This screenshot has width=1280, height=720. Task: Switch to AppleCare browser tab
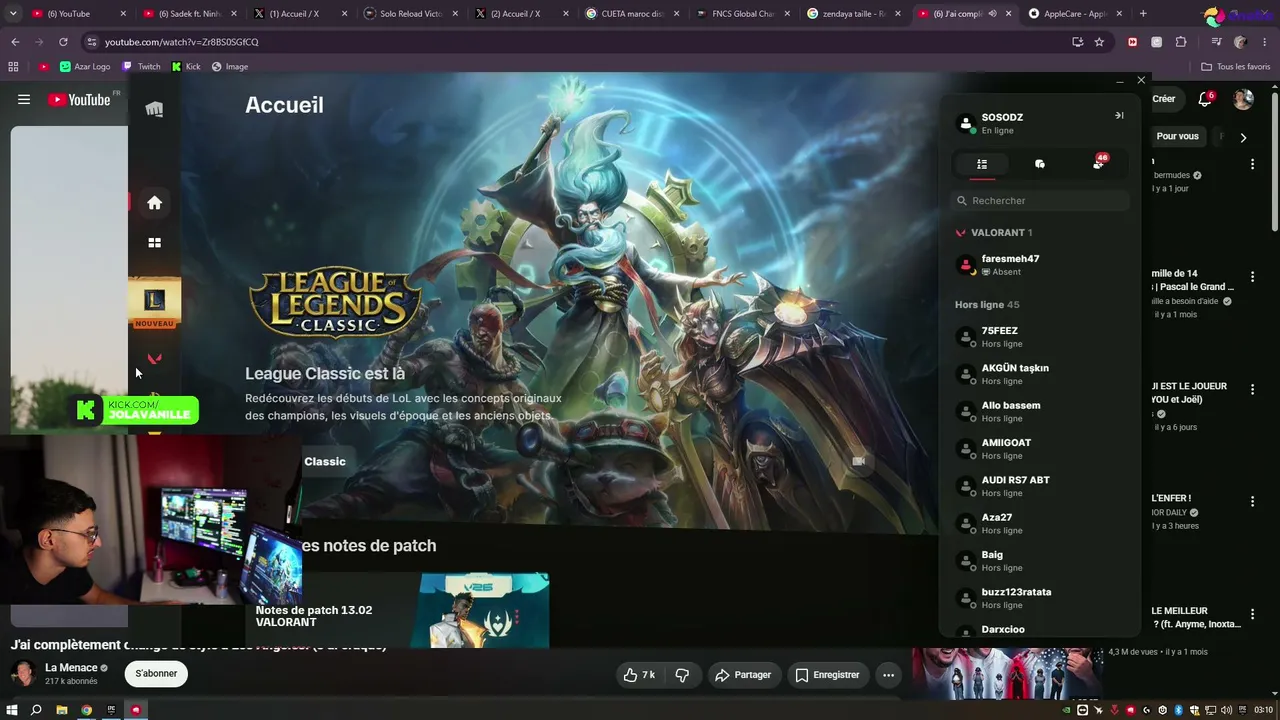point(1073,14)
